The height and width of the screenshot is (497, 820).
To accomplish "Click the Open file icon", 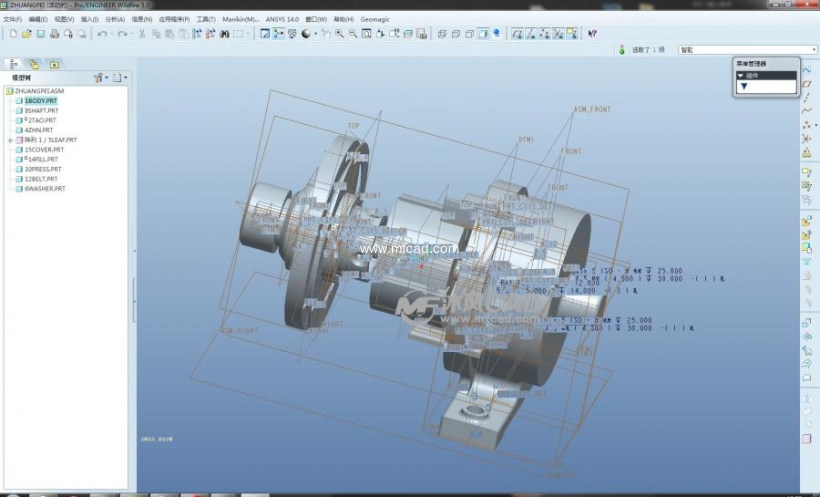I will pos(26,33).
